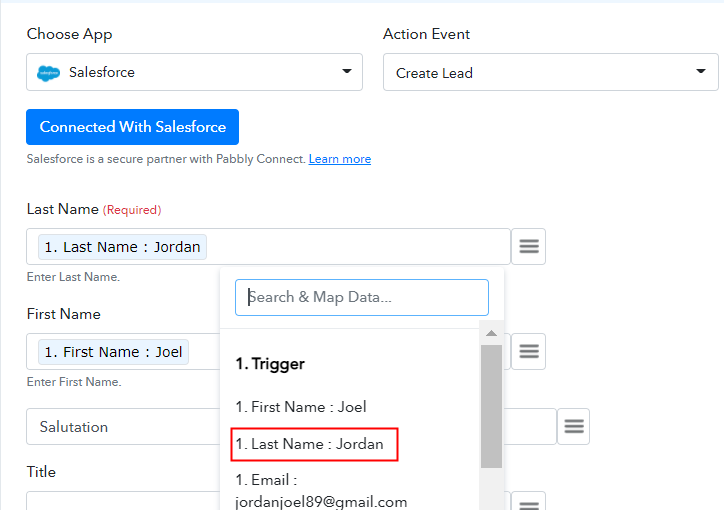724x510 pixels.
Task: Click the map data list scrollbar thumb
Action: click(491, 407)
